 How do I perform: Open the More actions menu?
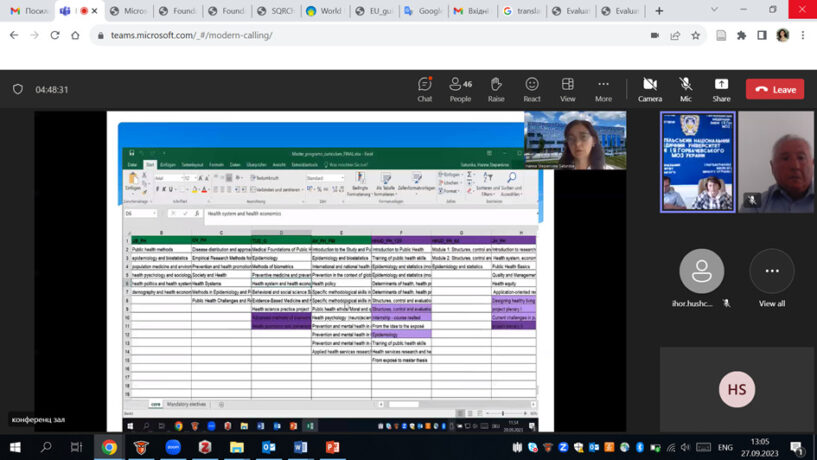click(x=603, y=89)
